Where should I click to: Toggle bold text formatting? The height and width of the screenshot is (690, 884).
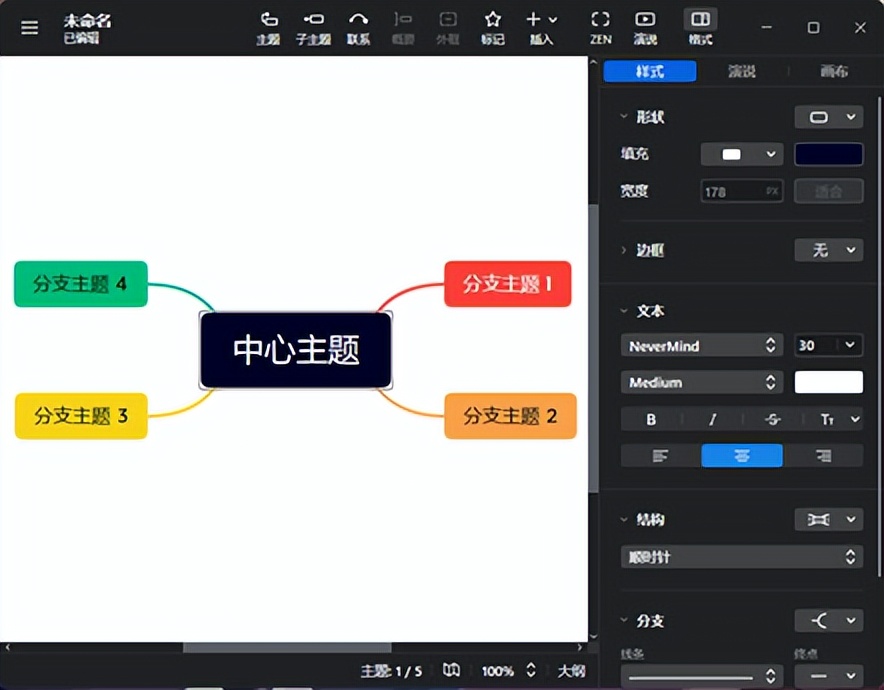click(x=650, y=419)
